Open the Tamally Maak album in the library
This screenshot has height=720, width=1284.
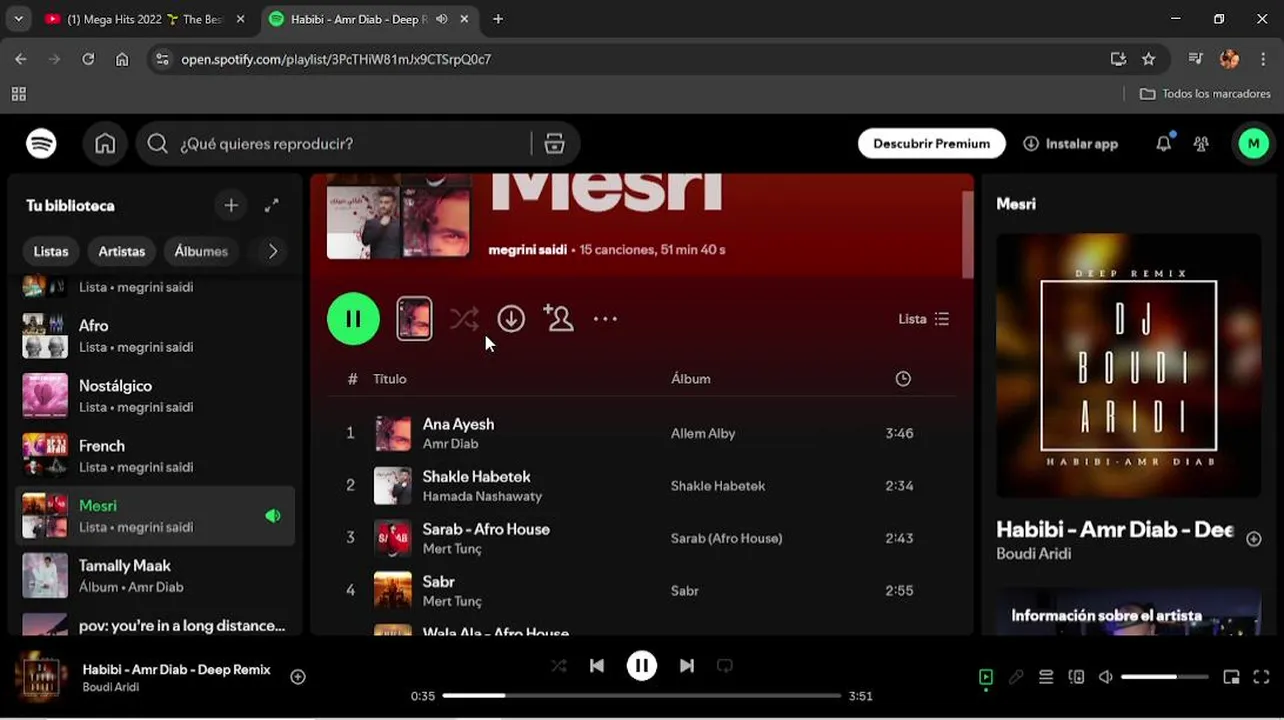[x=155, y=576]
